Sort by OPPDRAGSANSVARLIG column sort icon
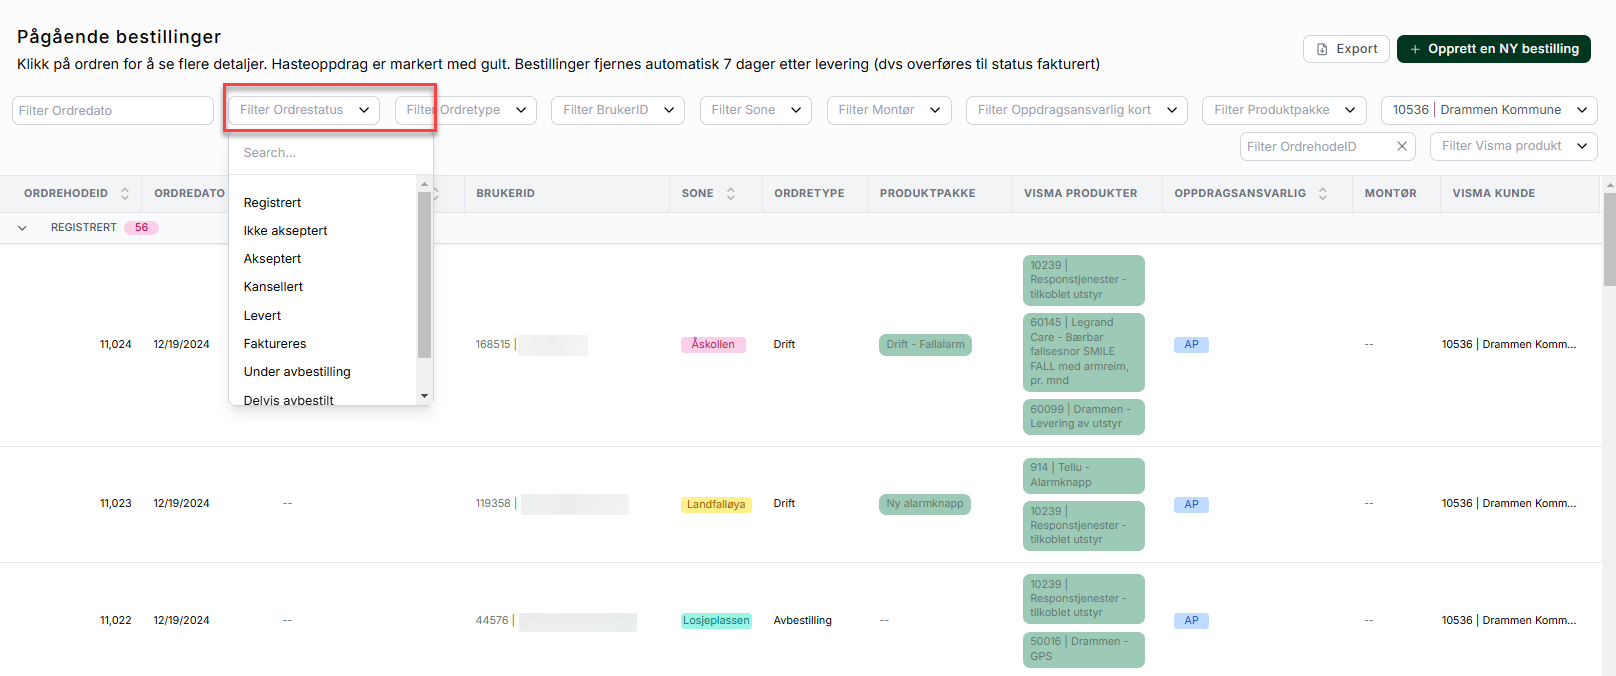 point(1323,194)
